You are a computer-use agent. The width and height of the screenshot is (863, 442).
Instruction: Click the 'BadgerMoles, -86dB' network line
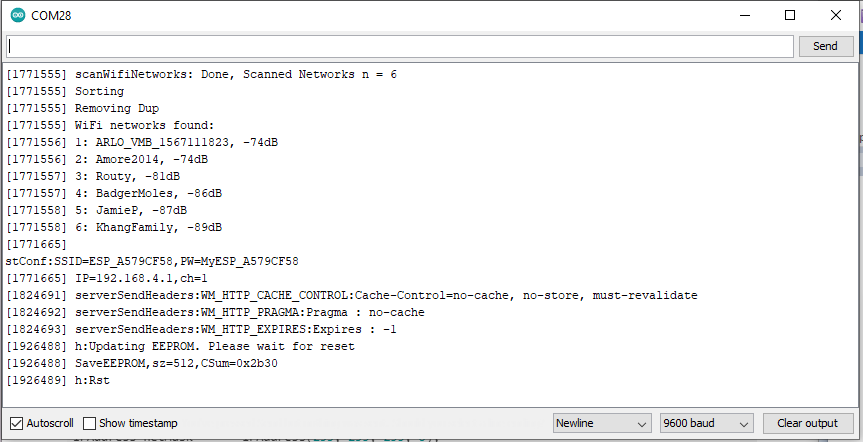114,194
